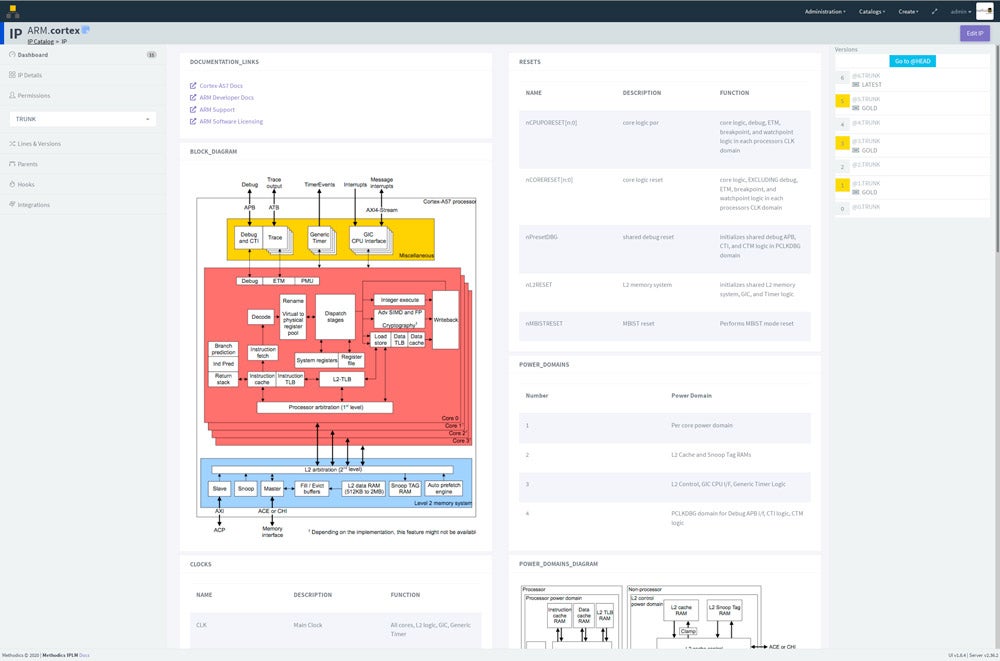Click the nMBISTRESET reset name

544,323
